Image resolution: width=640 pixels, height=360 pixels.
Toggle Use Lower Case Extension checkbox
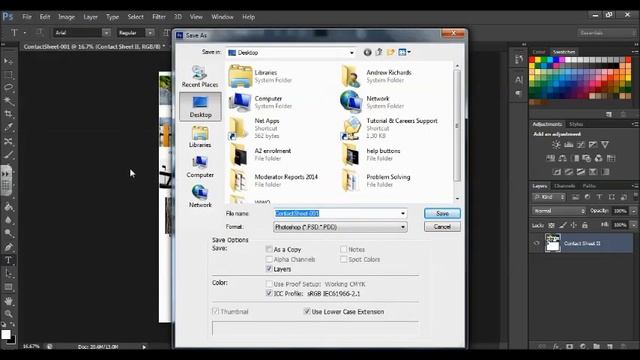pyautogui.click(x=307, y=311)
